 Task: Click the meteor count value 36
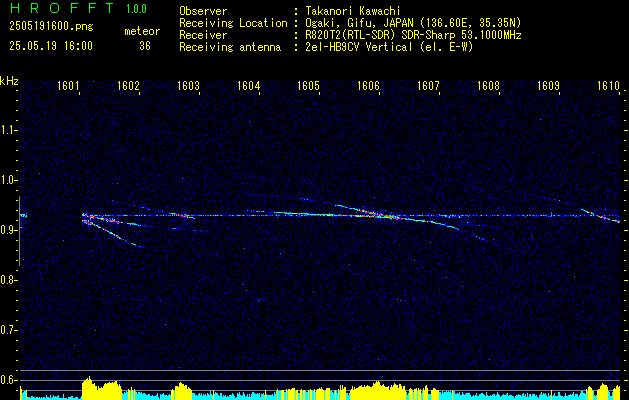pos(145,46)
